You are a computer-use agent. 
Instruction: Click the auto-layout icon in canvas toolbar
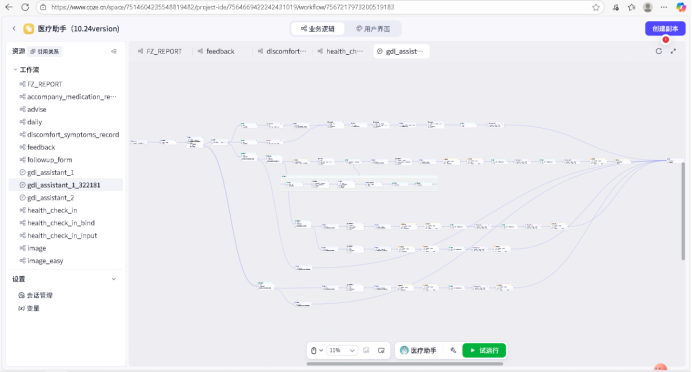point(366,350)
